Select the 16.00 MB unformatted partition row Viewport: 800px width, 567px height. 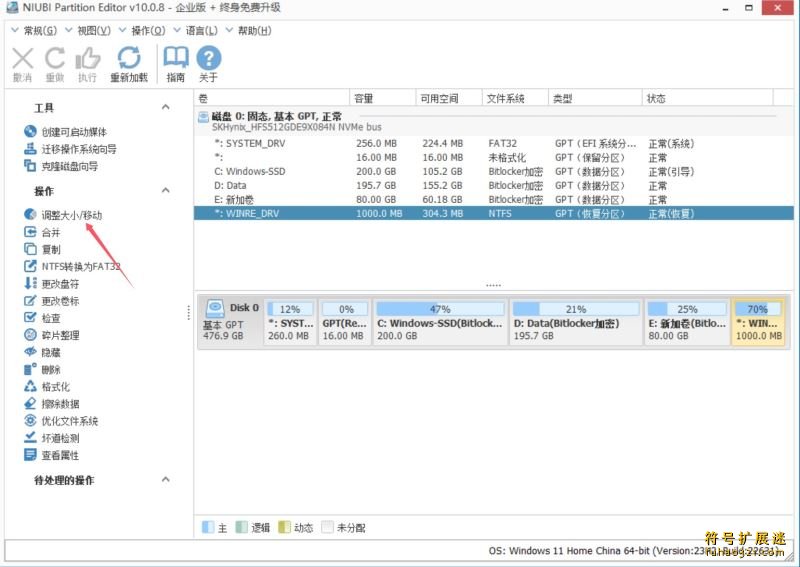point(493,157)
